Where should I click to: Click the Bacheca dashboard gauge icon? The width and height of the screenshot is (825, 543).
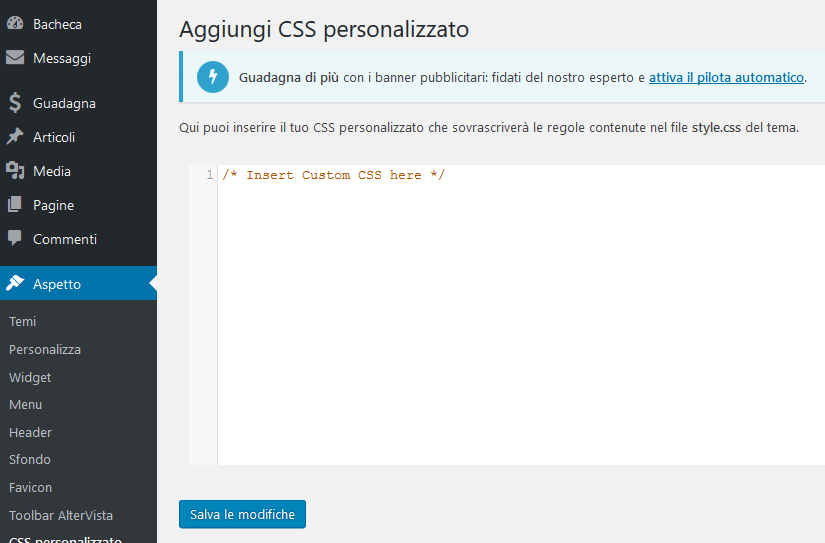point(15,24)
